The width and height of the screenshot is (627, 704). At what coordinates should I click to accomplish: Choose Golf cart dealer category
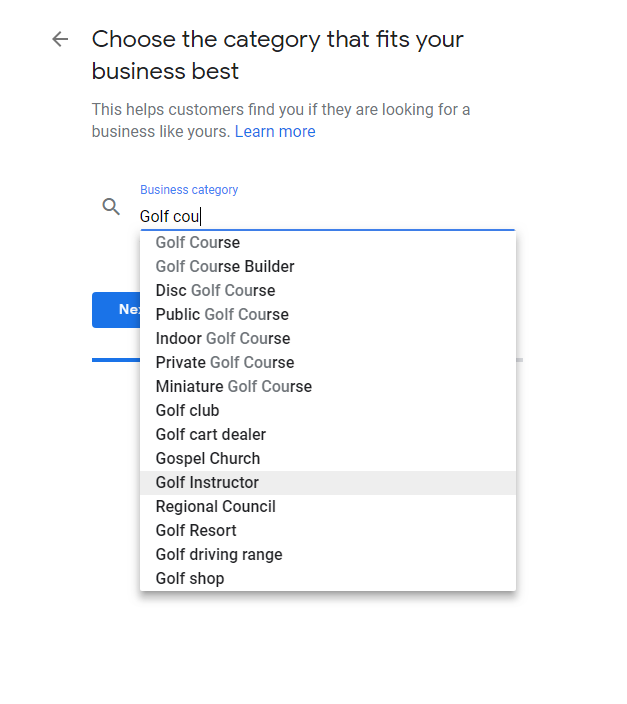click(x=328, y=435)
